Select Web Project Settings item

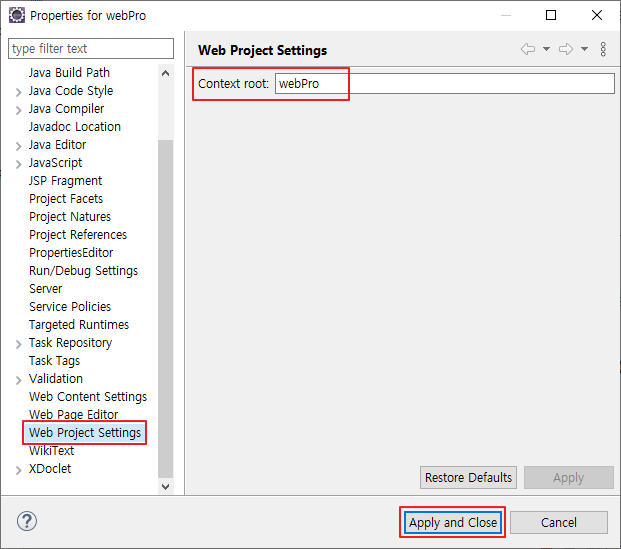click(85, 433)
